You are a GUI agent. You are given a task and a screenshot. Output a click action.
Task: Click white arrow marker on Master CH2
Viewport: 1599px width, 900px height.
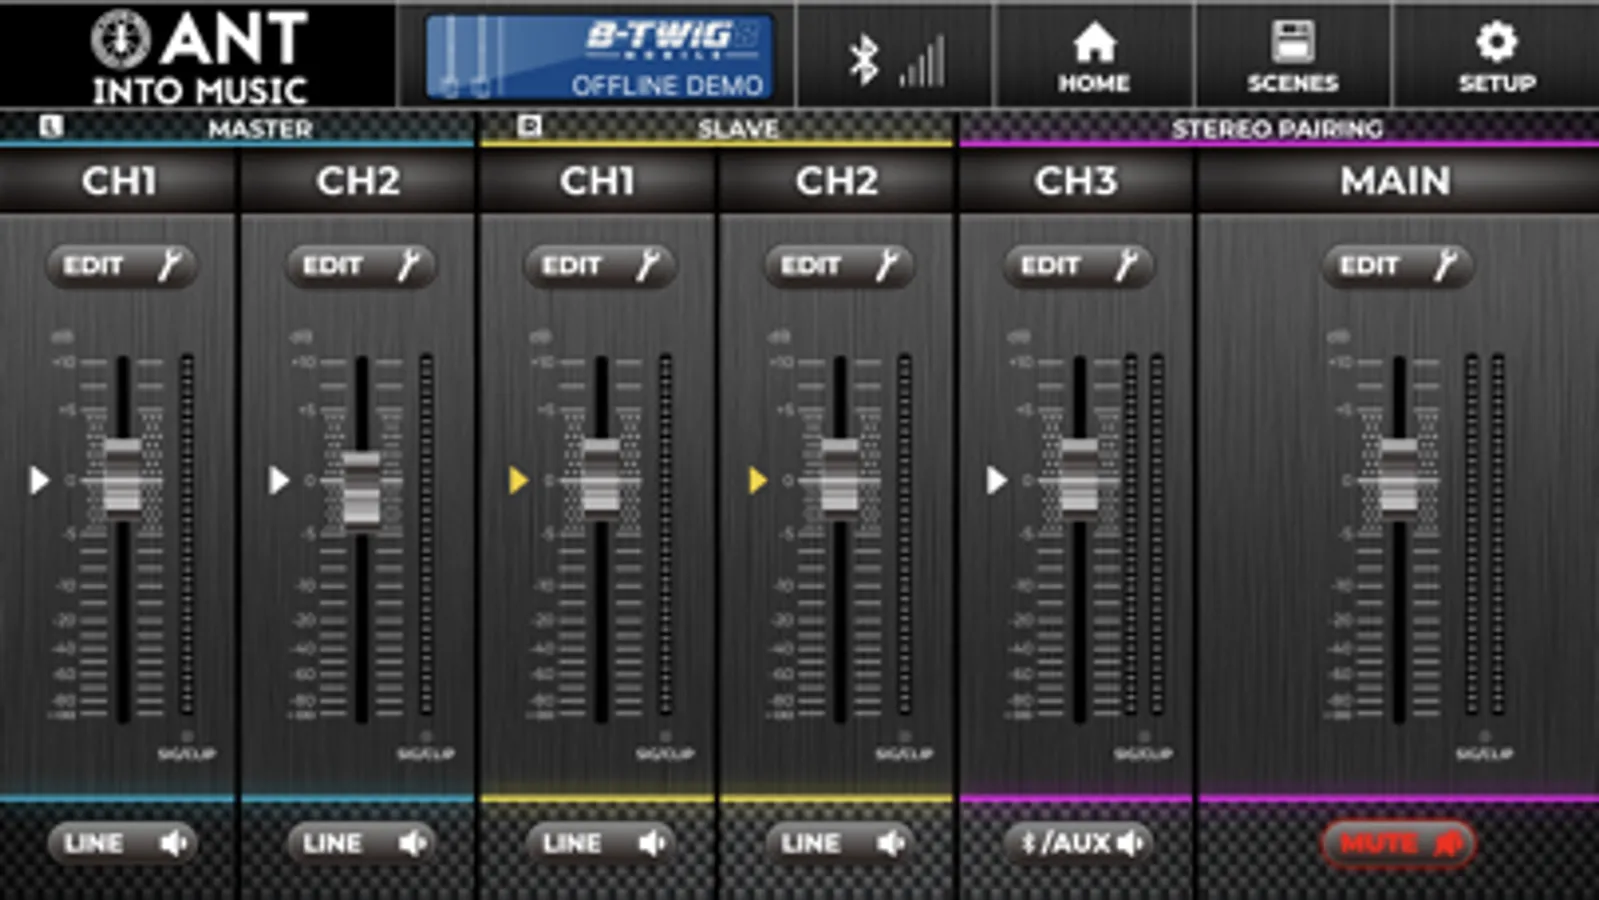tap(279, 481)
